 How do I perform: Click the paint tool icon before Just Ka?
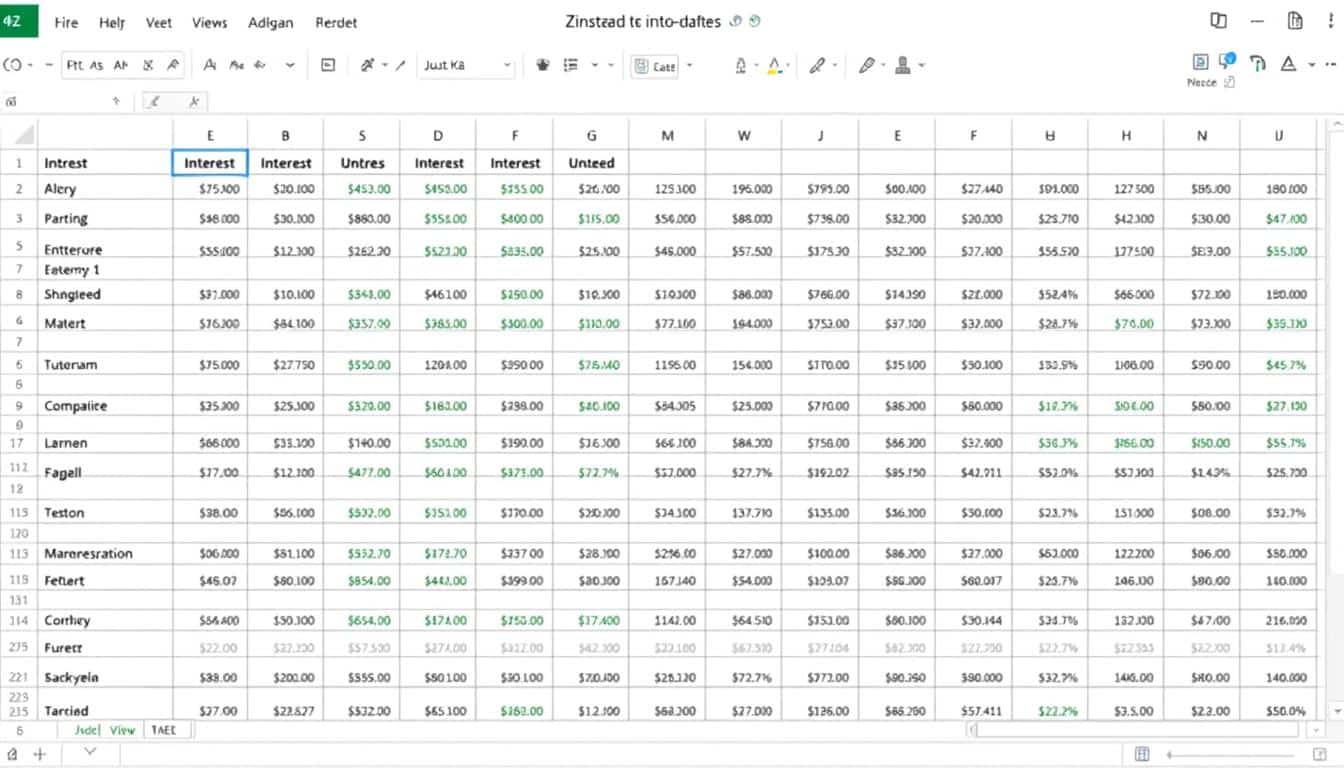click(367, 65)
